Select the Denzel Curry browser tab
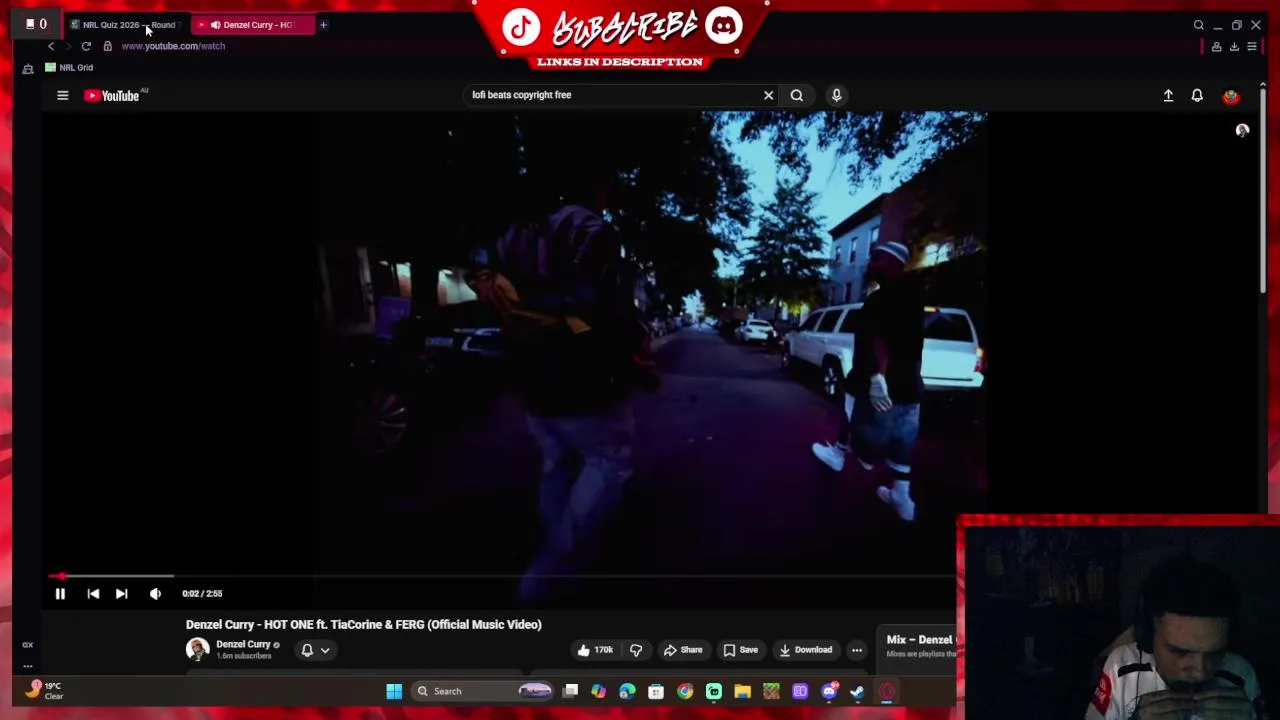The width and height of the screenshot is (1280, 720). point(252,25)
